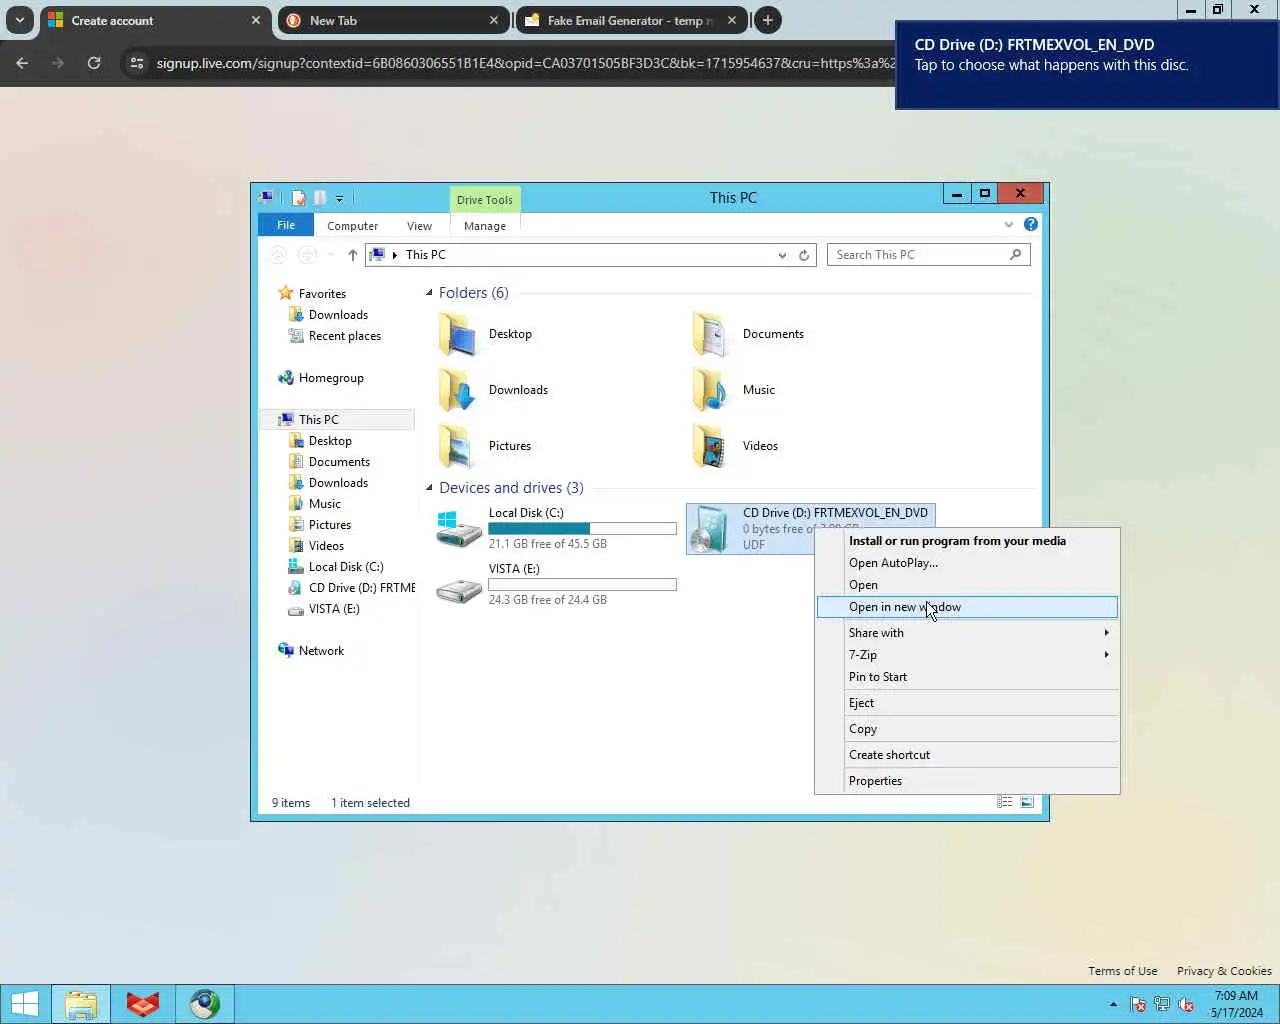The image size is (1280, 1024).
Task: Select Properties in the context menu
Action: pyautogui.click(x=967, y=781)
